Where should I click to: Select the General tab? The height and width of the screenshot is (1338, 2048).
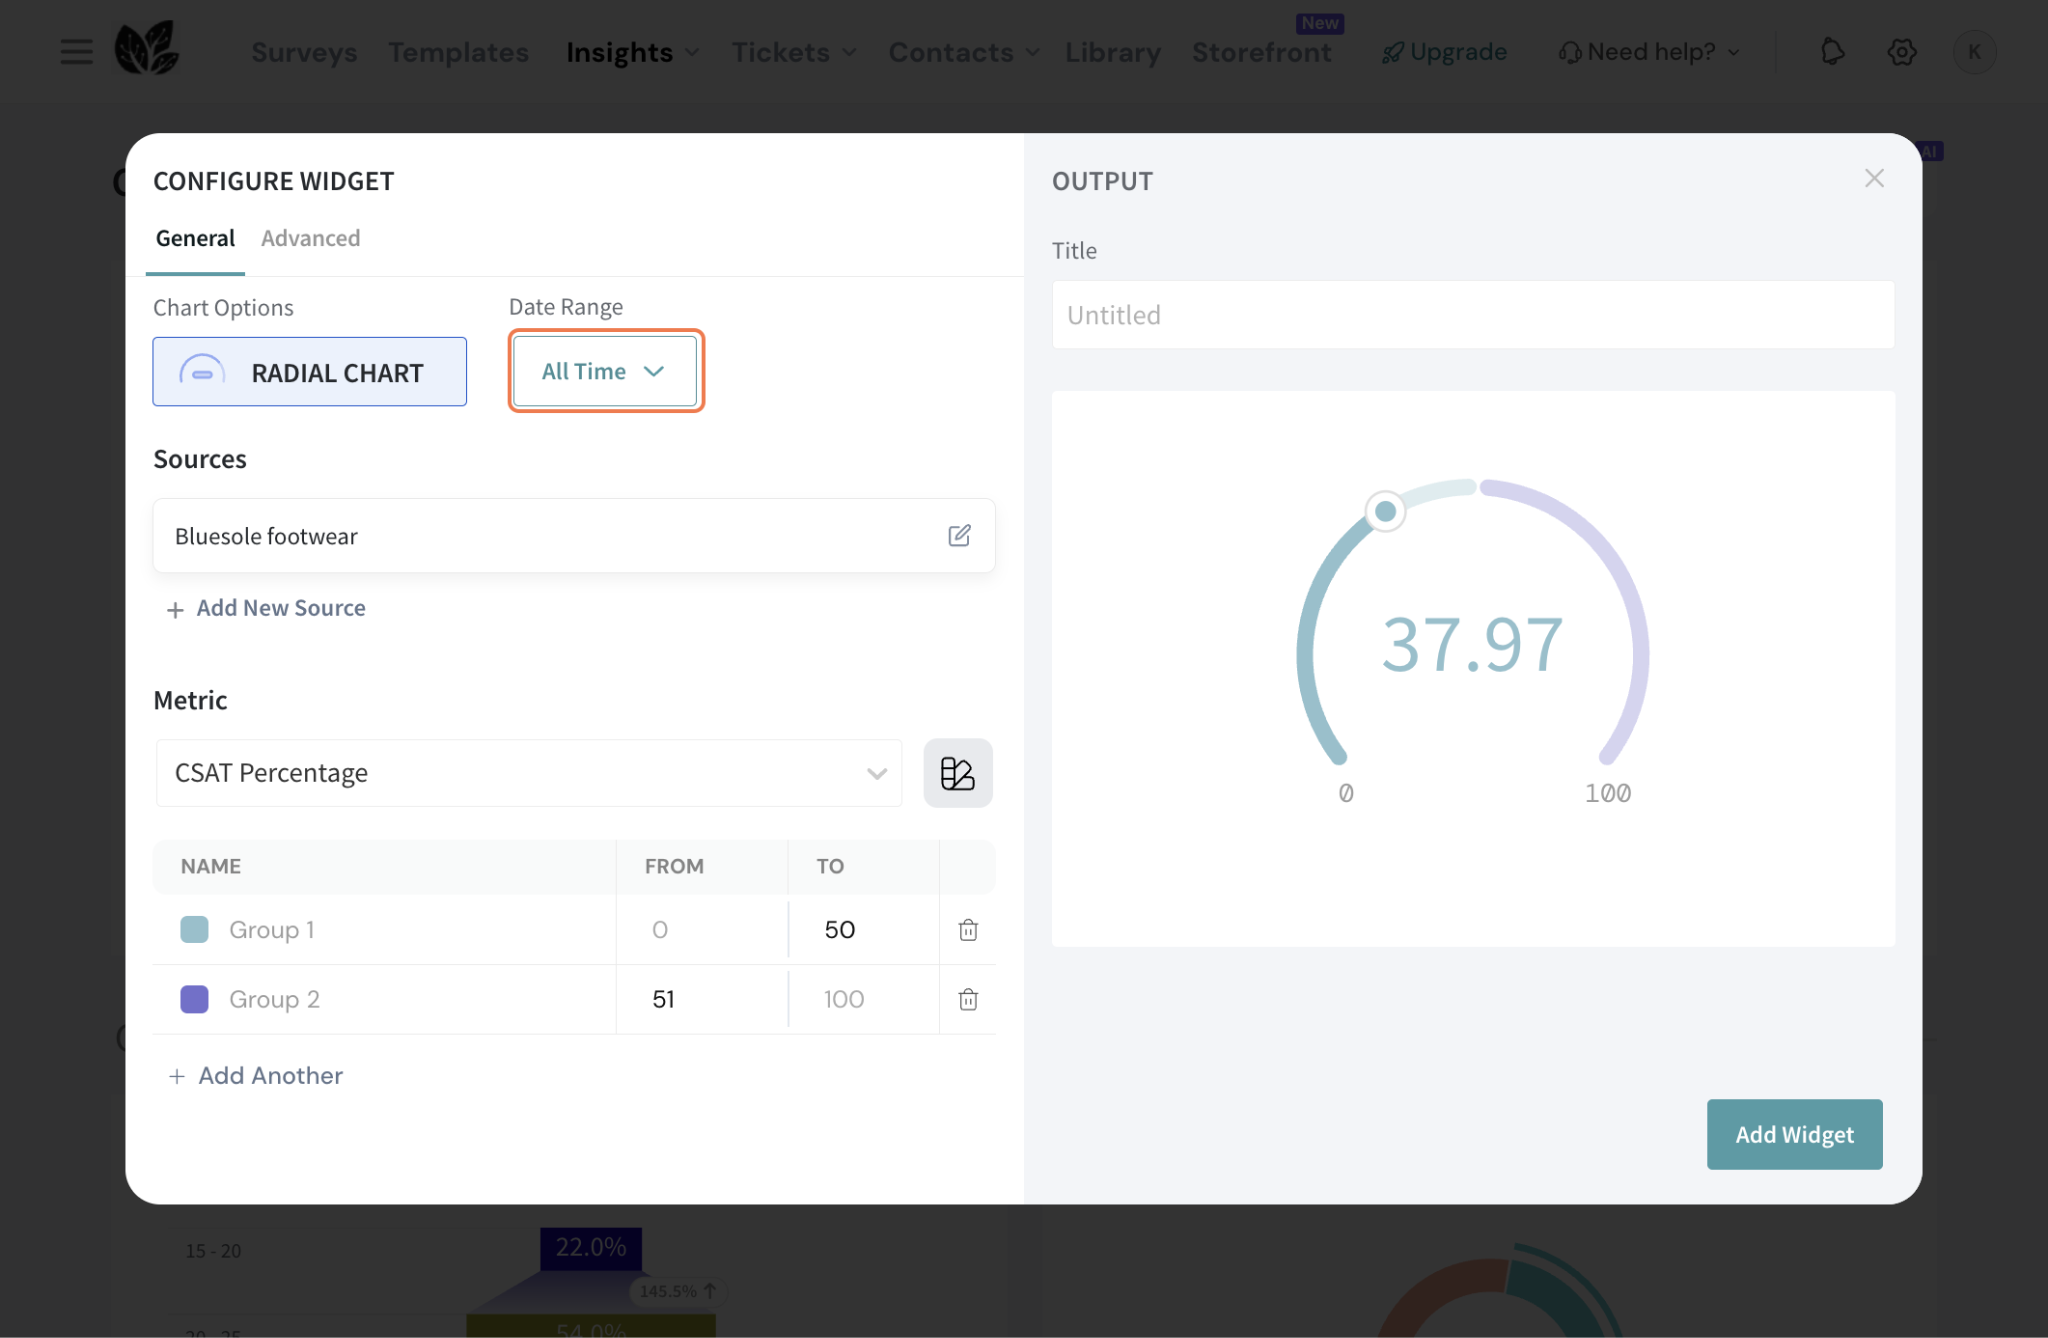pyautogui.click(x=195, y=238)
